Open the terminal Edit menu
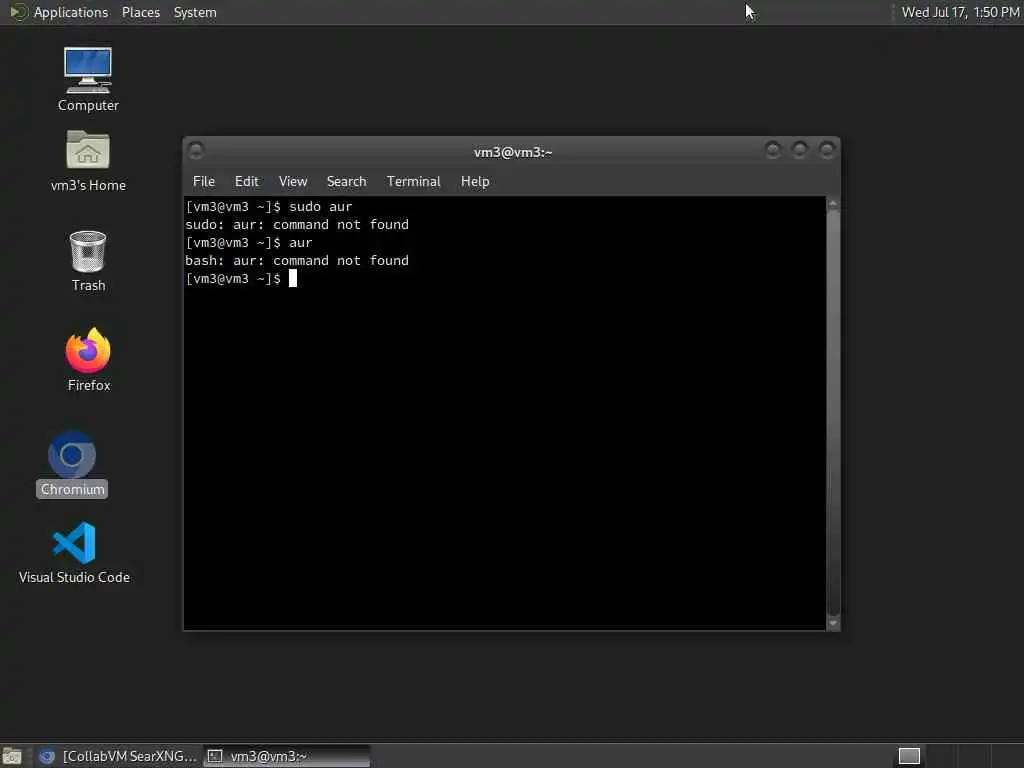The height and width of the screenshot is (768, 1024). click(x=247, y=182)
